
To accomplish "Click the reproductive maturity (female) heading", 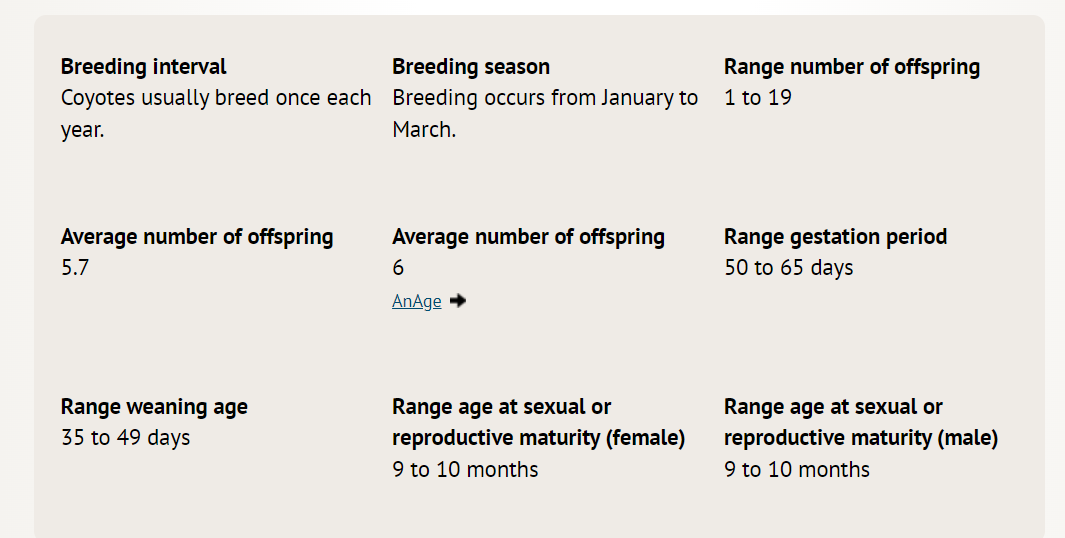I will 538,422.
